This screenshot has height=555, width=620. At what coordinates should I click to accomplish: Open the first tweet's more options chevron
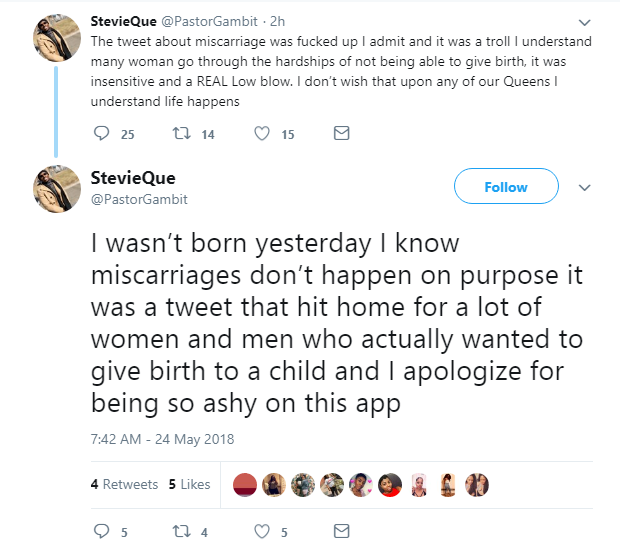click(586, 22)
